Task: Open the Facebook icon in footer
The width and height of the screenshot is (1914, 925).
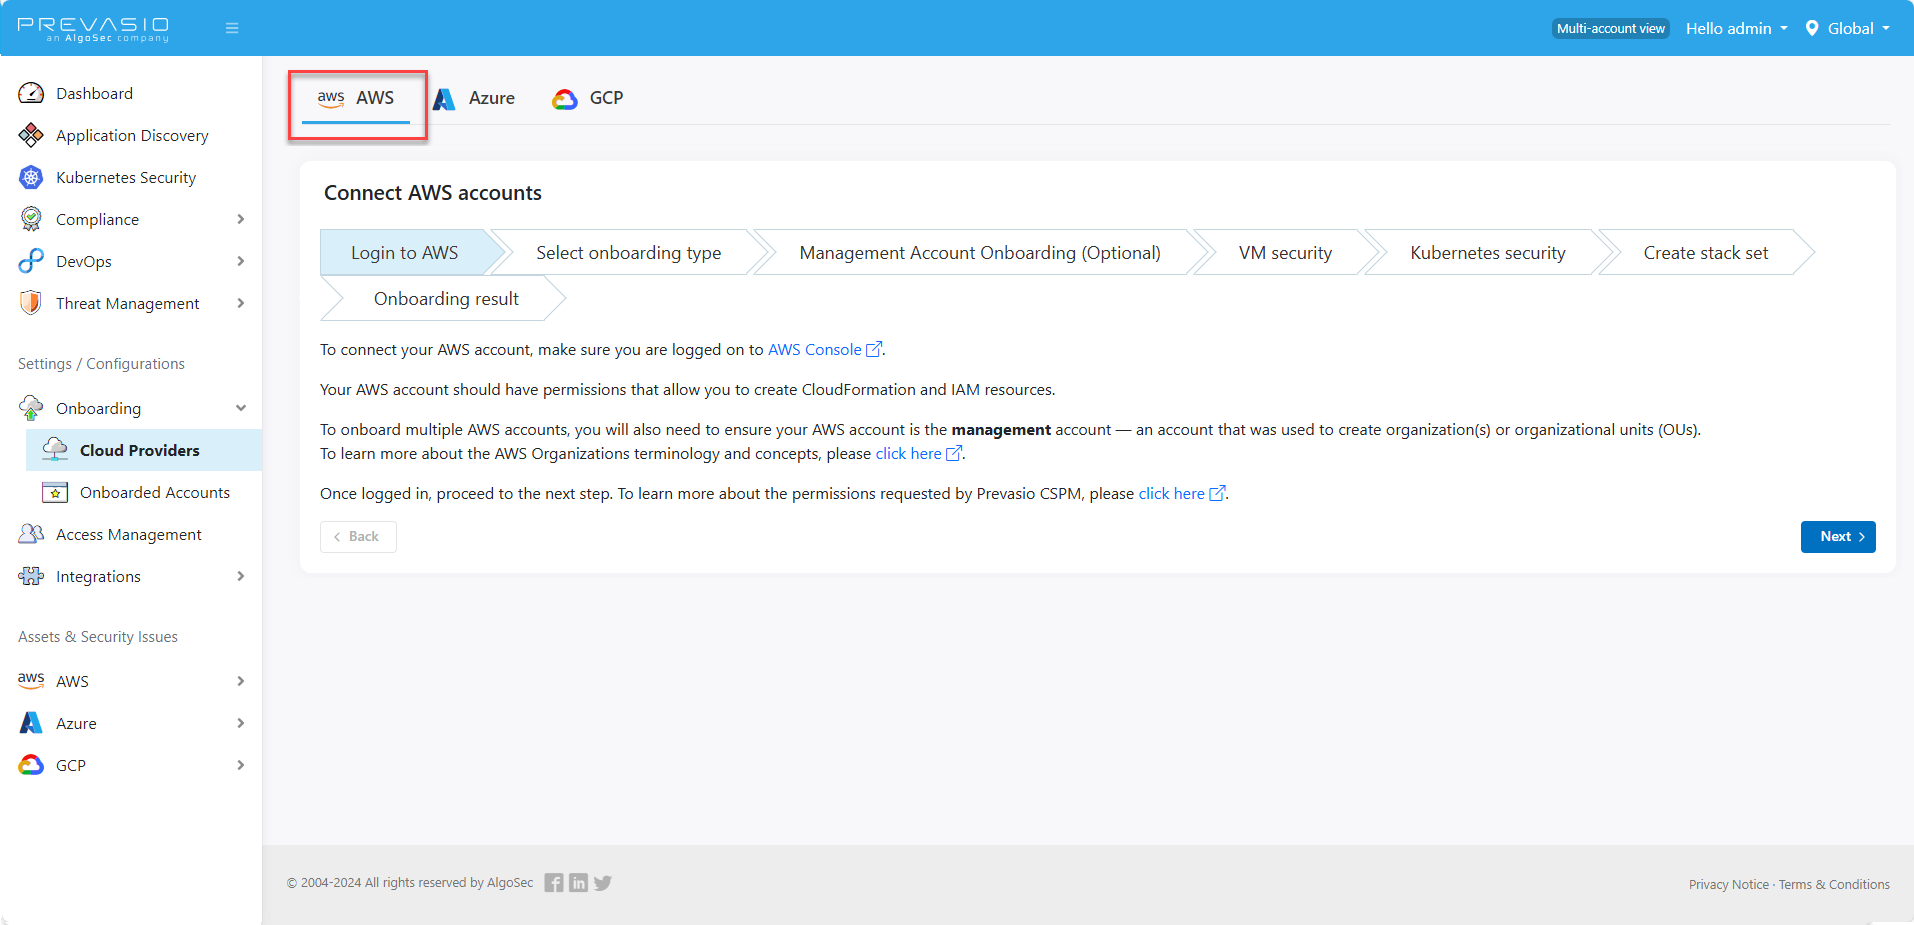Action: click(x=554, y=883)
